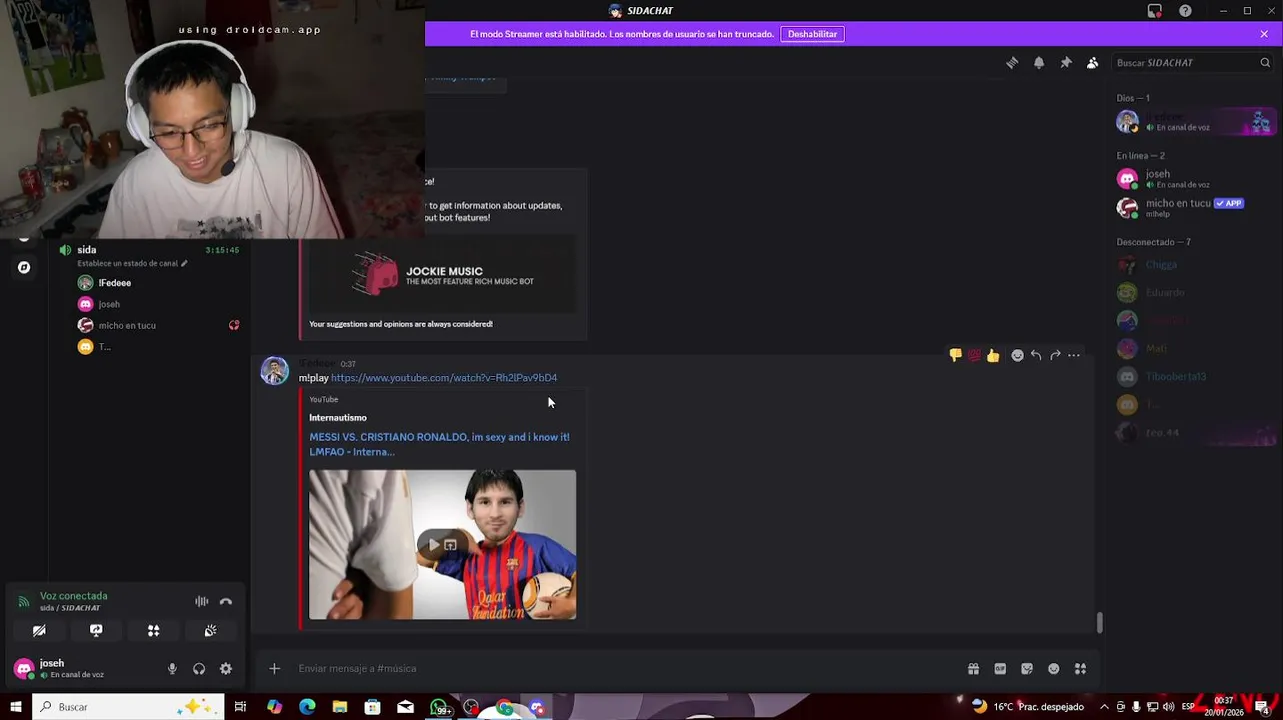Open offline member Tiboaberta13

(x=1194, y=377)
